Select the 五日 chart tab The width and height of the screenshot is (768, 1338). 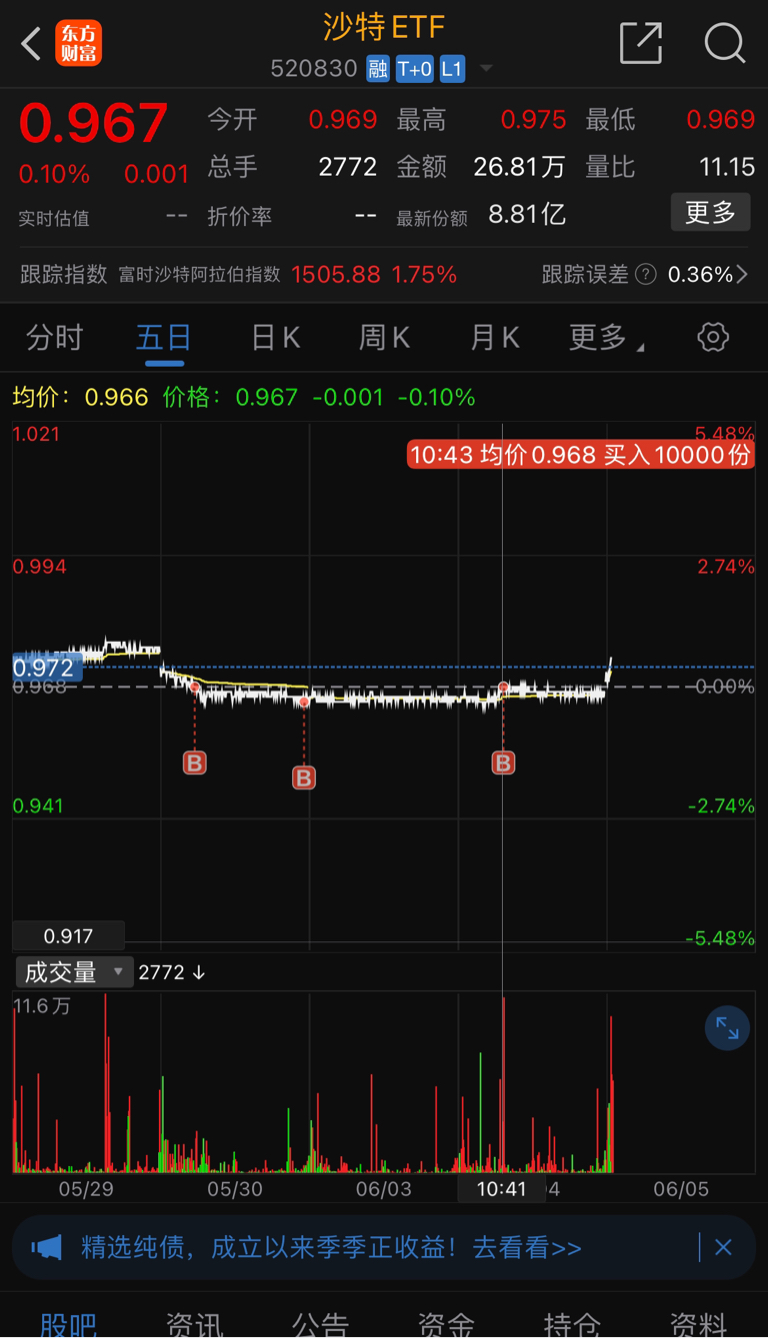click(164, 338)
